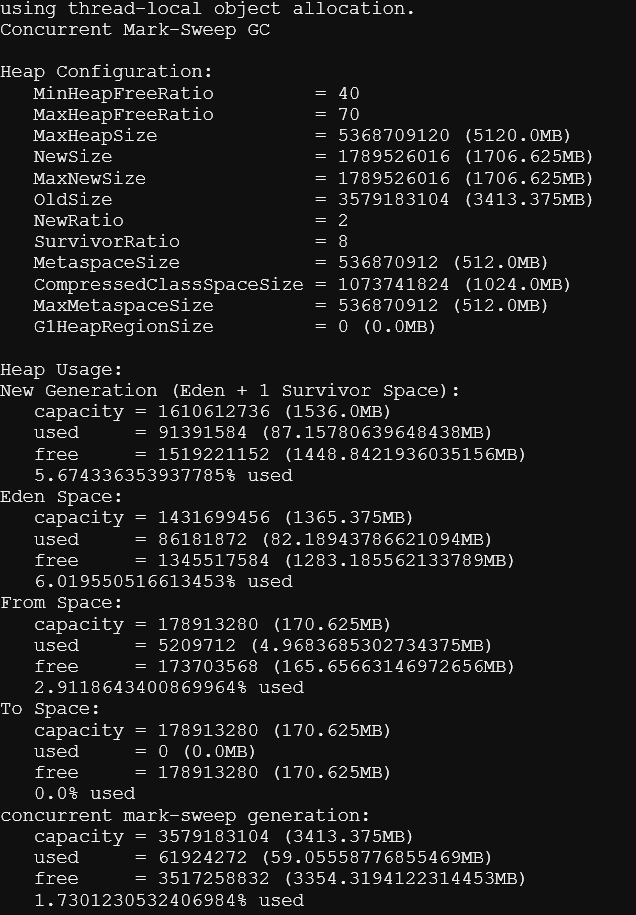Click the MaxHeapFreeRatio value 70
Image resolution: width=636 pixels, height=915 pixels.
(349, 114)
